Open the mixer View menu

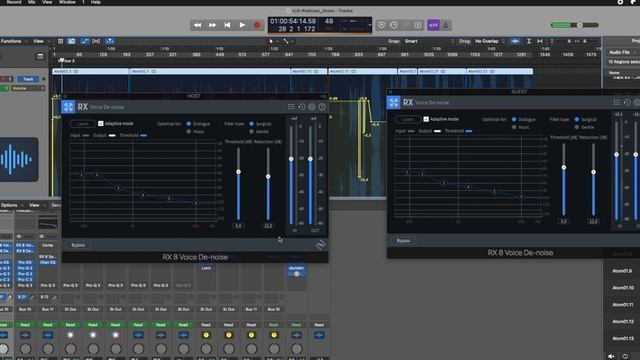coord(36,205)
